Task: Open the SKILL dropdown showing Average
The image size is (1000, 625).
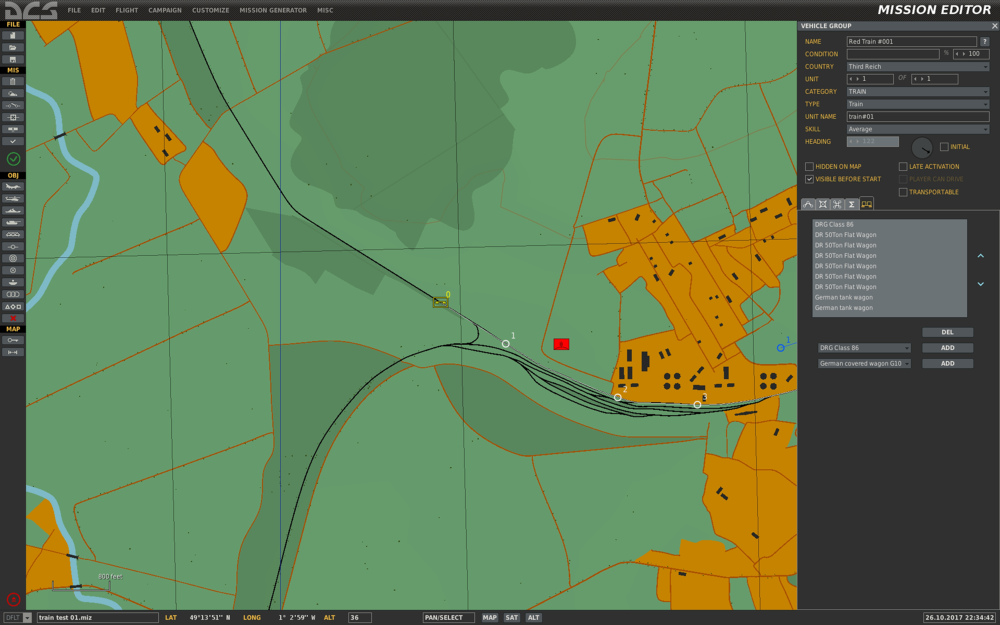Action: [918, 129]
